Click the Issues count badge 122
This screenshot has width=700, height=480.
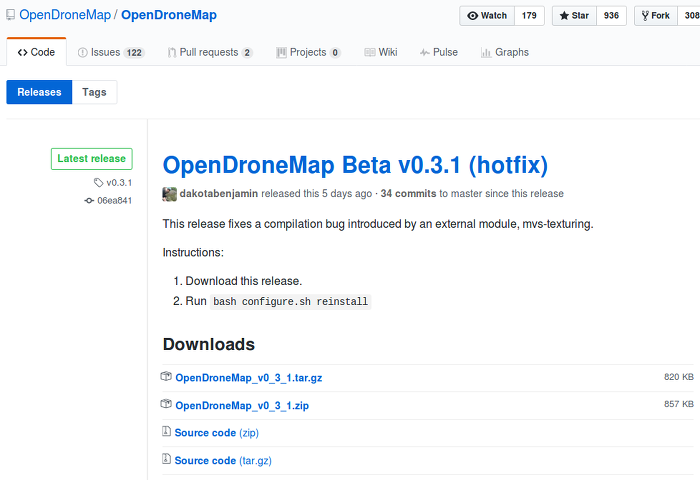(134, 53)
